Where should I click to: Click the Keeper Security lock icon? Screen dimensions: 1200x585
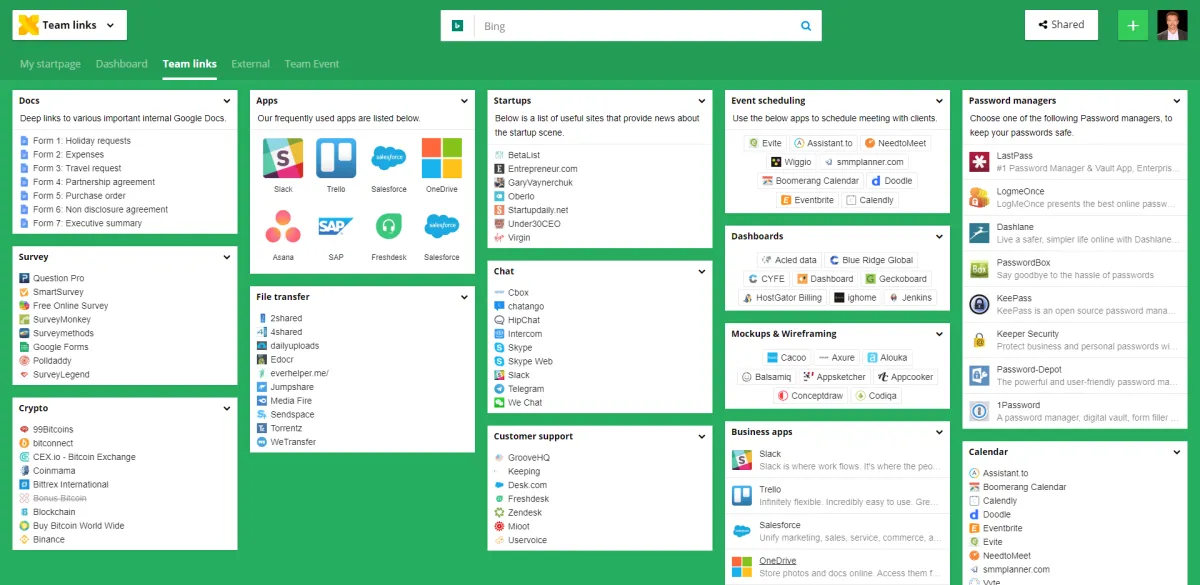[979, 340]
